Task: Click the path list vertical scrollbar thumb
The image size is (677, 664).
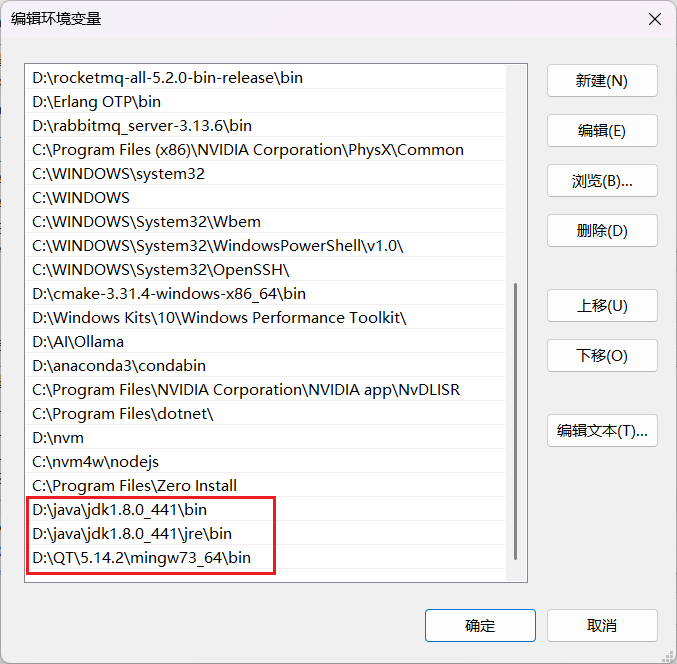Action: pos(516,421)
